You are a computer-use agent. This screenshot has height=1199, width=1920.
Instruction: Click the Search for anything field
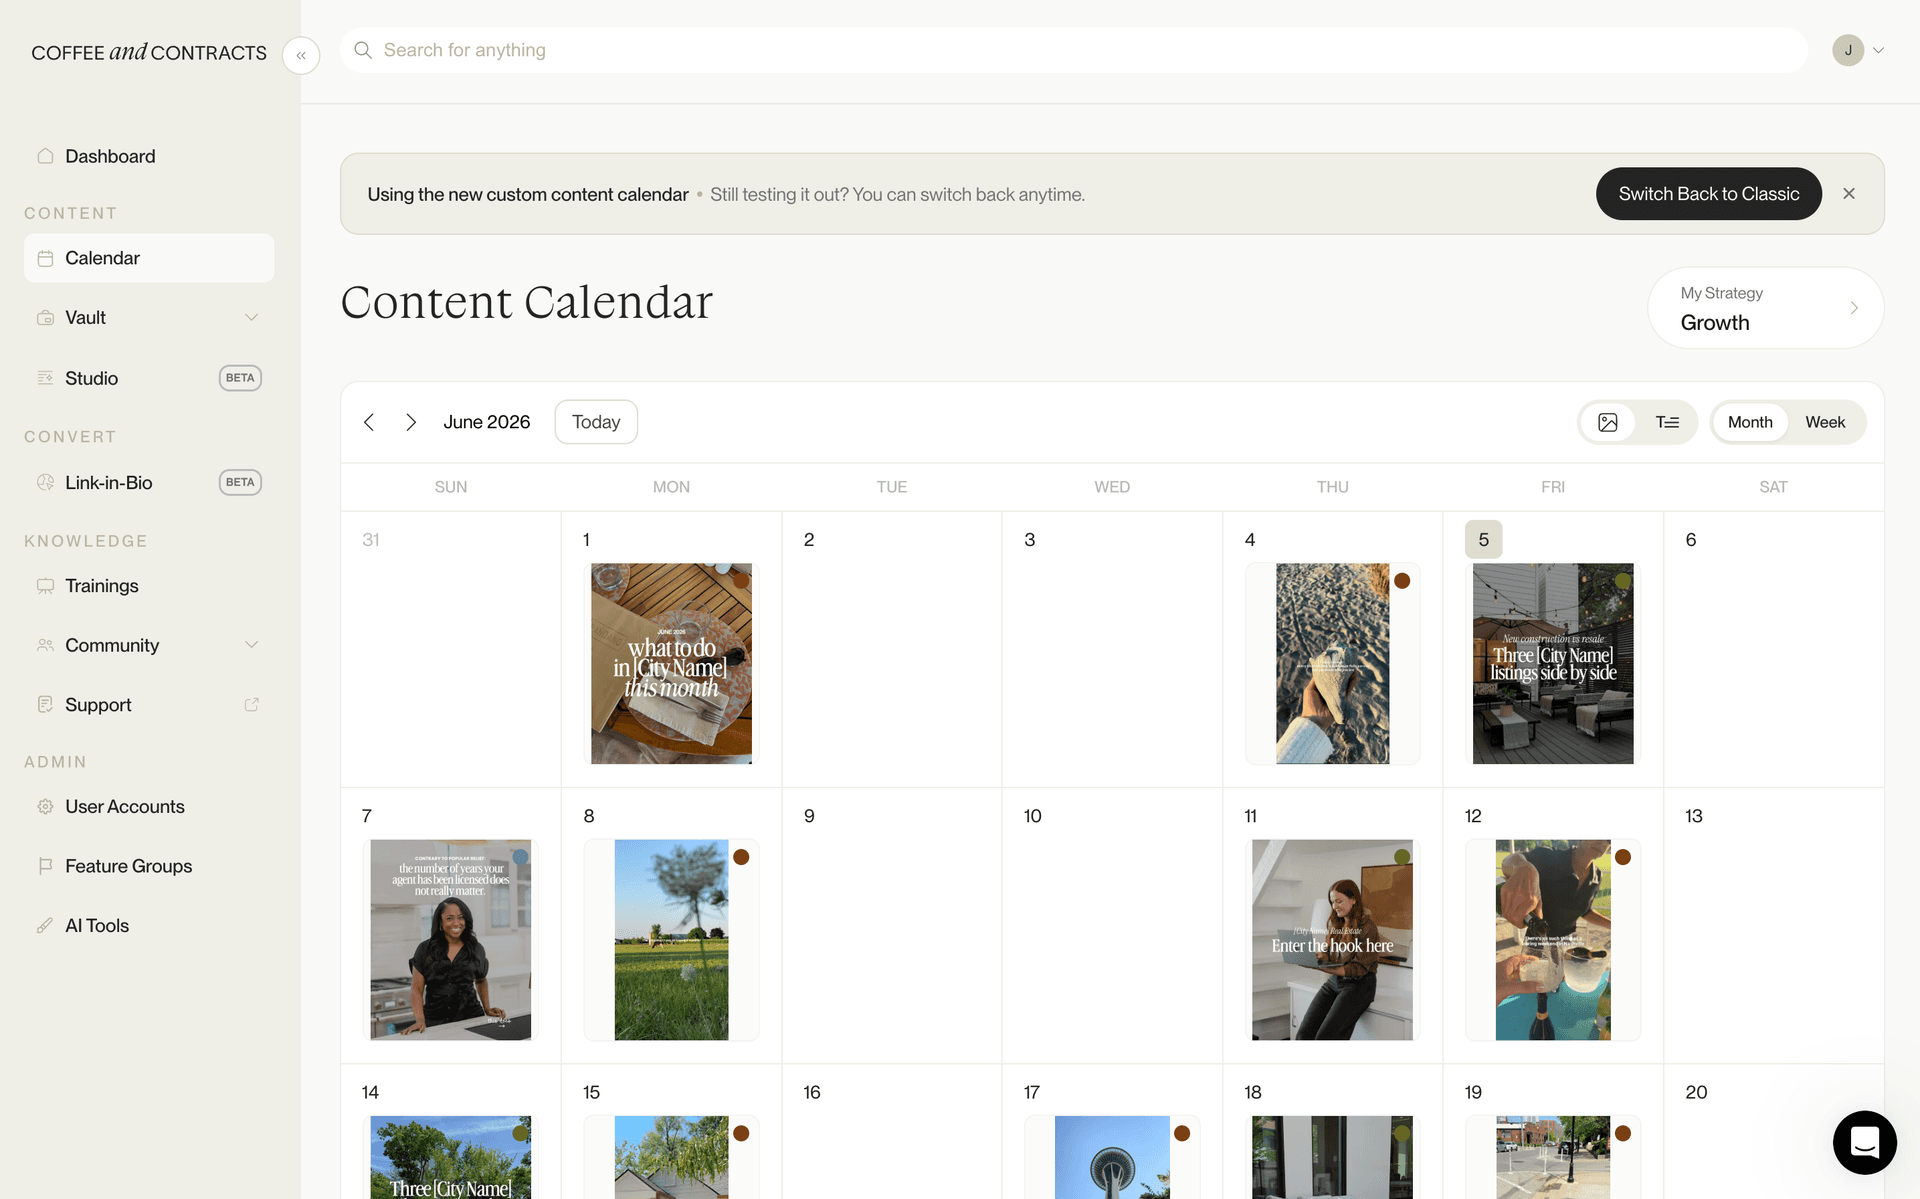[x=1074, y=50]
